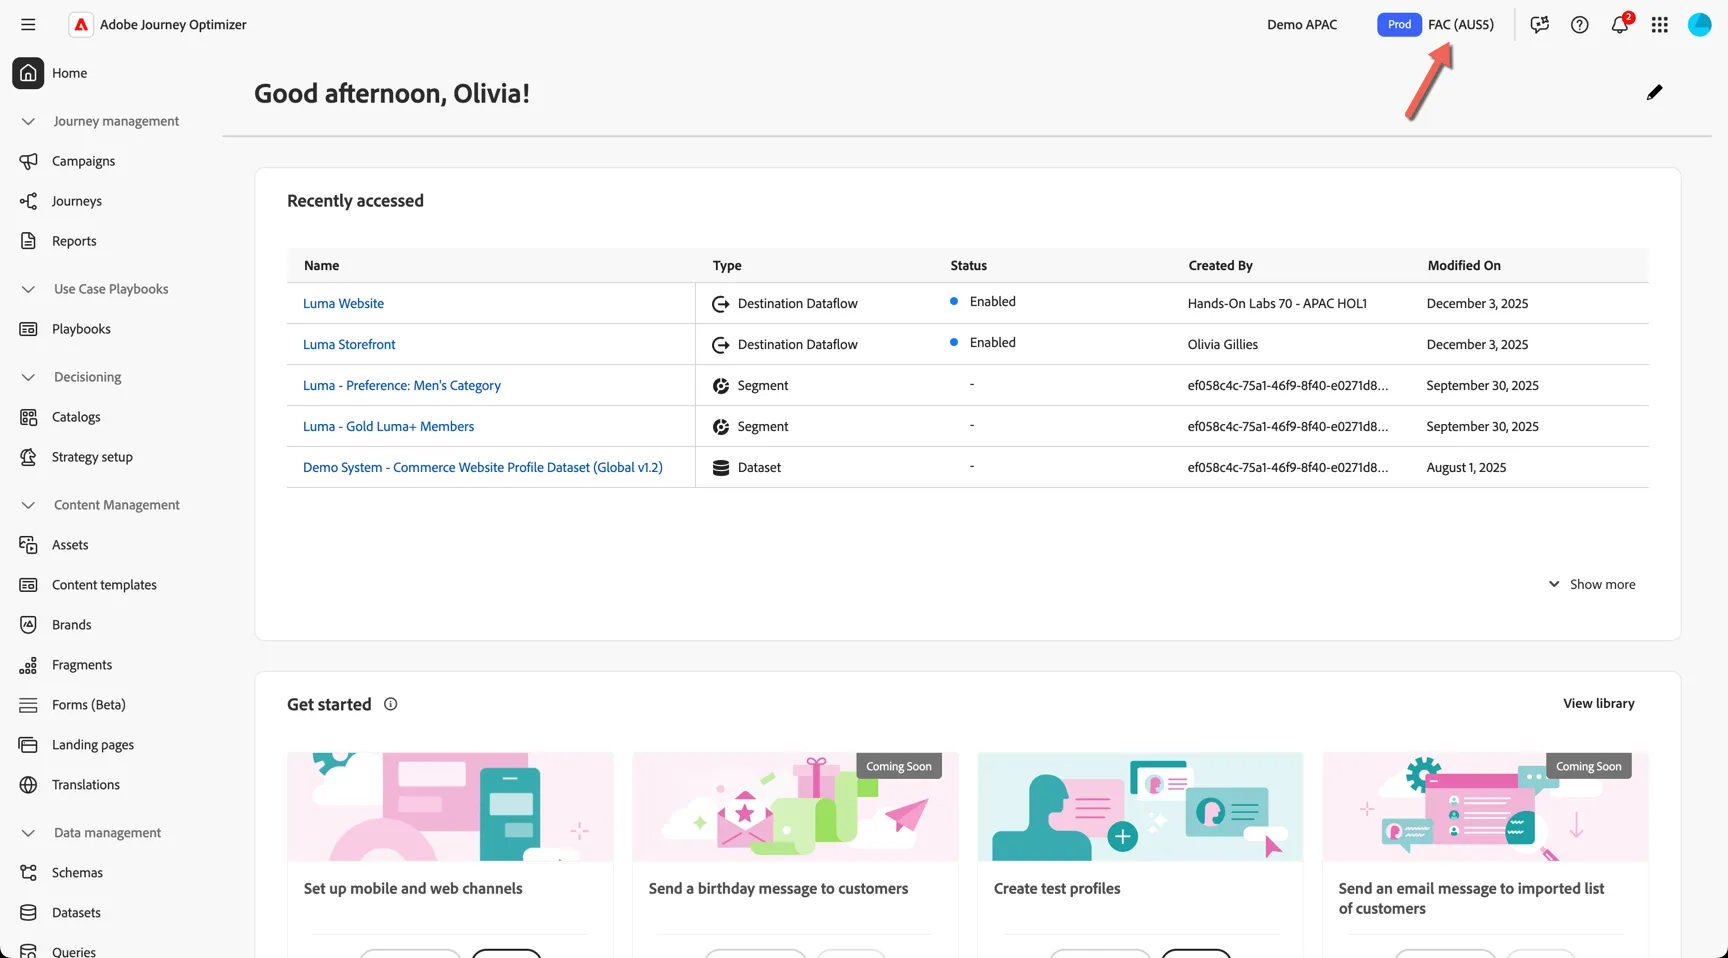Click the Translations globe icon
Image resolution: width=1728 pixels, height=958 pixels.
(28, 785)
